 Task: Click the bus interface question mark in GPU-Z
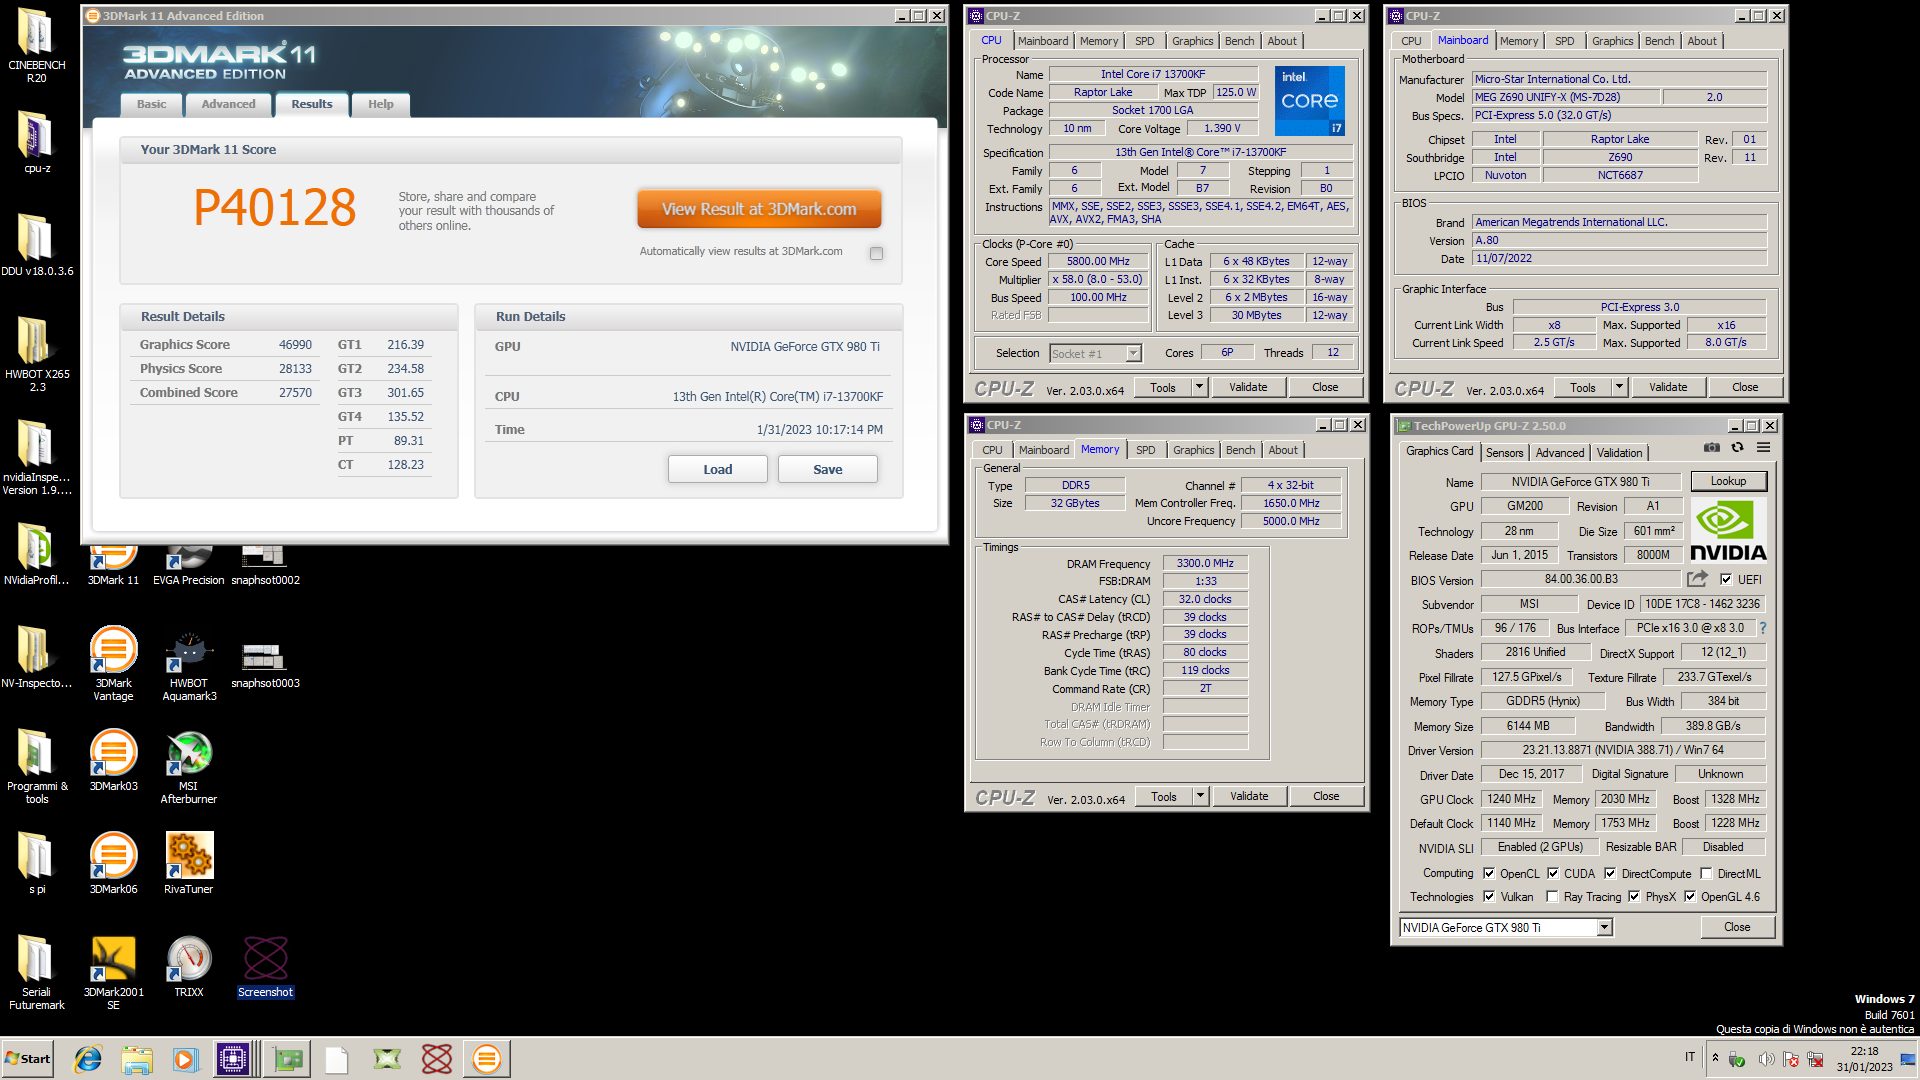pos(1763,628)
